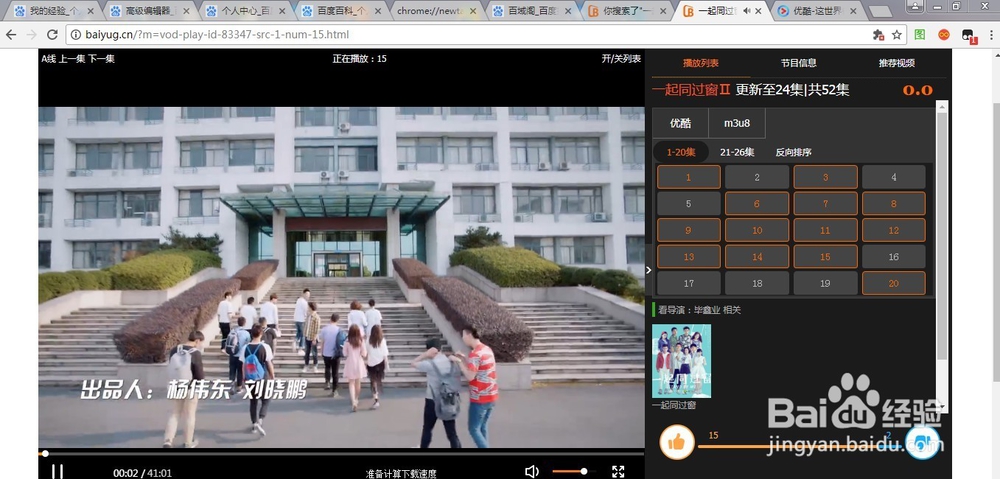Select the m3u8 source tab
This screenshot has width=1000, height=479.
coord(737,123)
